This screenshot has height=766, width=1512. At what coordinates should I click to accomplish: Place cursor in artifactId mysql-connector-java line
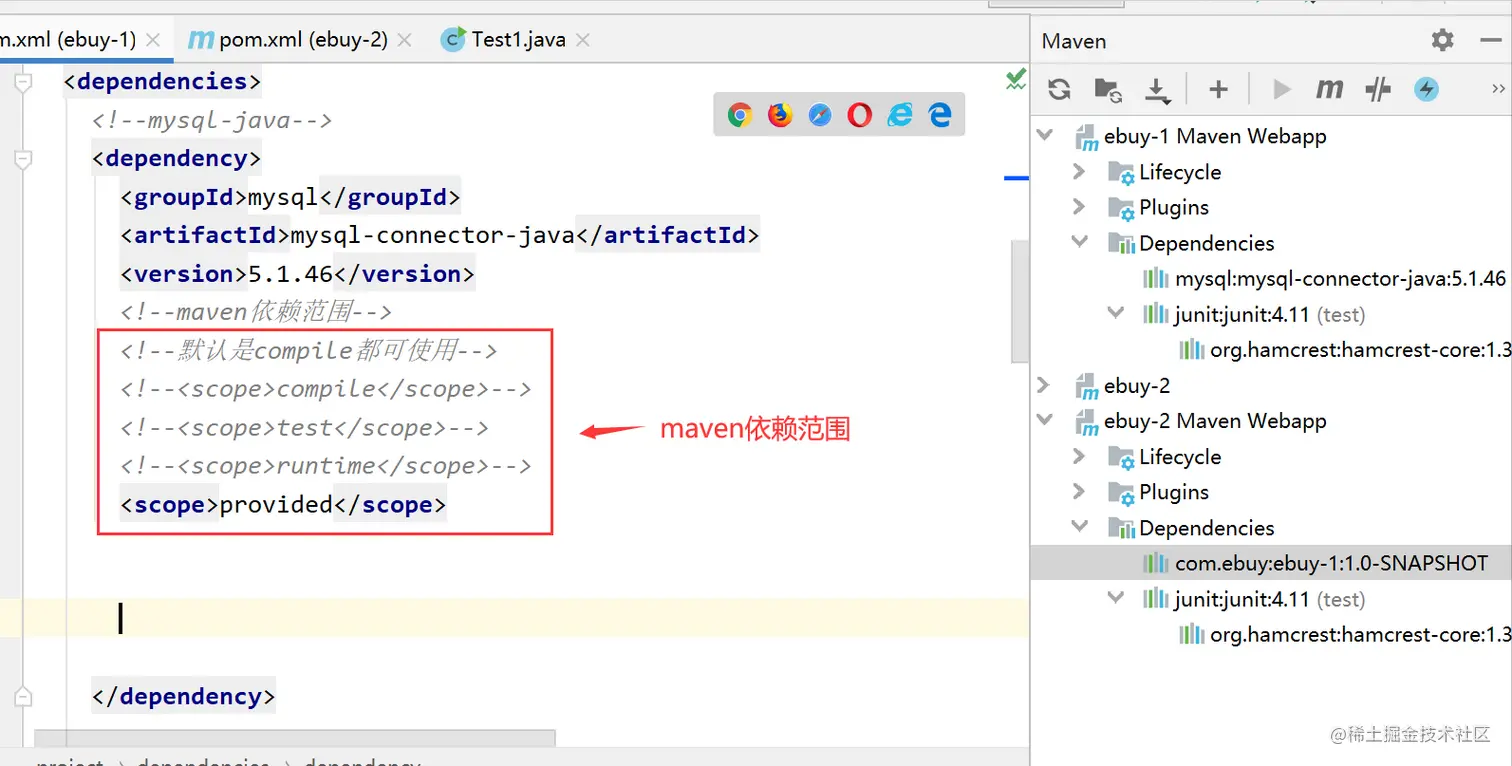(x=440, y=236)
